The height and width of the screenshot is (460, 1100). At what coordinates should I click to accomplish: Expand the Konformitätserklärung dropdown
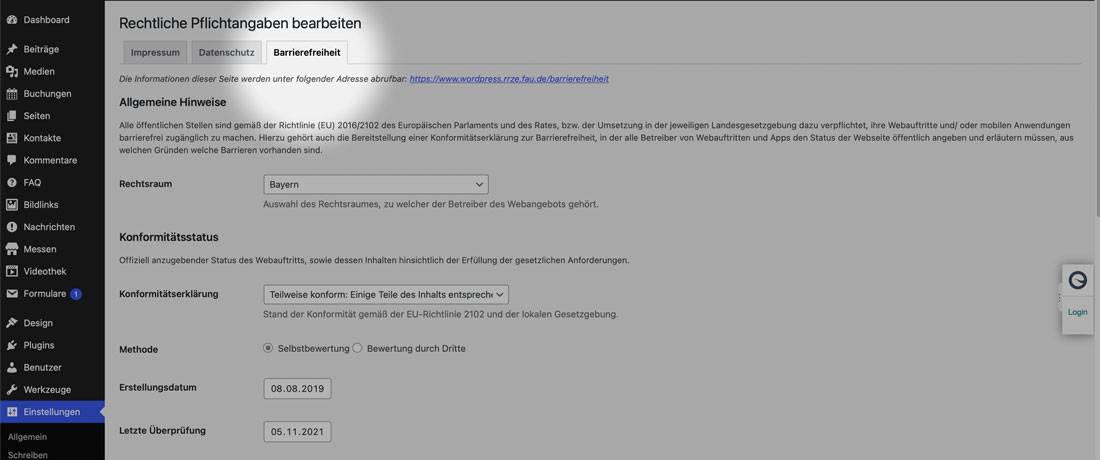coord(386,294)
